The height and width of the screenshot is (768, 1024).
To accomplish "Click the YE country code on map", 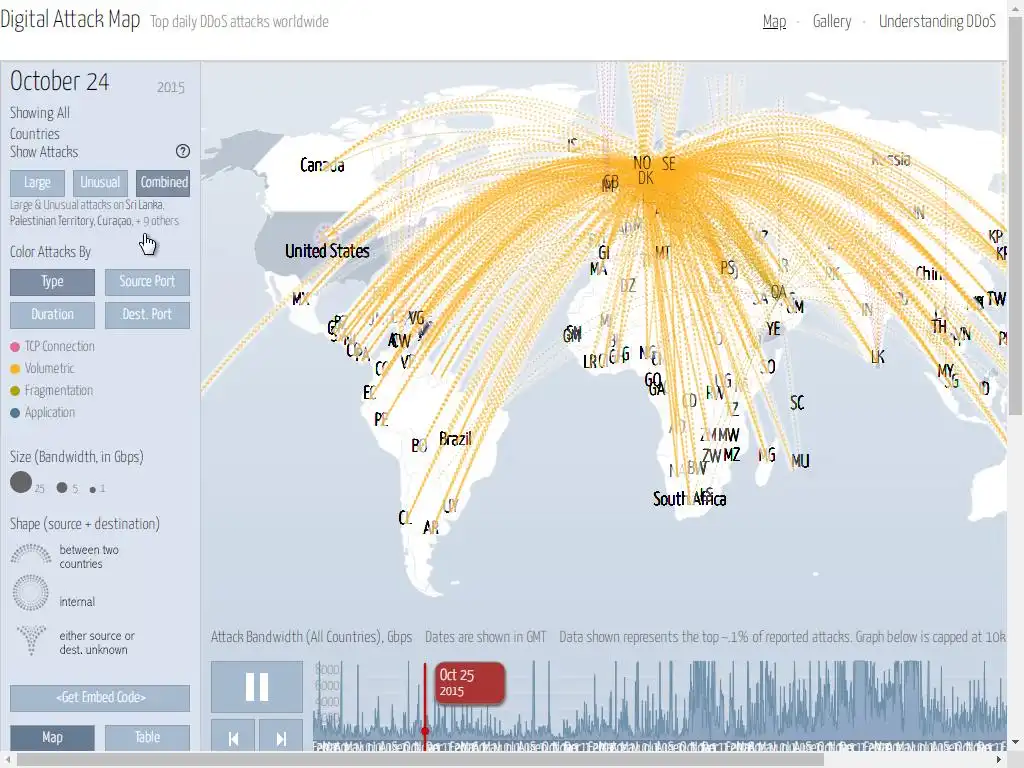I will (773, 329).
